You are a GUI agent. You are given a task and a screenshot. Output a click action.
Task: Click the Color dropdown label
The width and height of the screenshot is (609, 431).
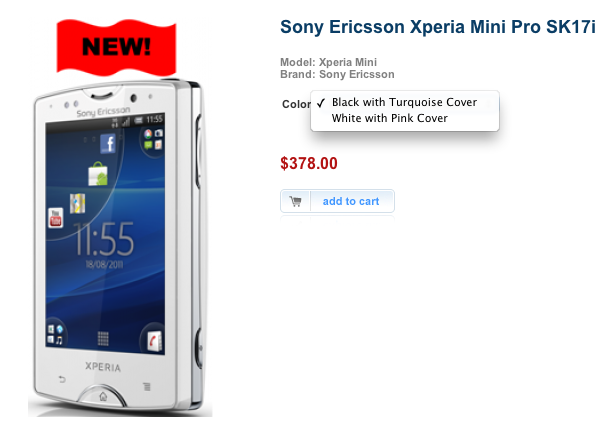[x=296, y=104]
